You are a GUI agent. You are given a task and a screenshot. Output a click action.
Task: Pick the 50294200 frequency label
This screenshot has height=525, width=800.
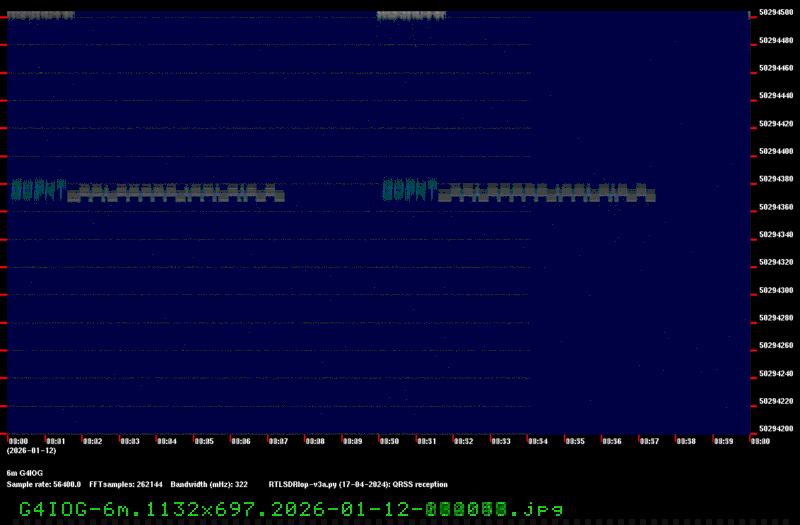point(776,428)
